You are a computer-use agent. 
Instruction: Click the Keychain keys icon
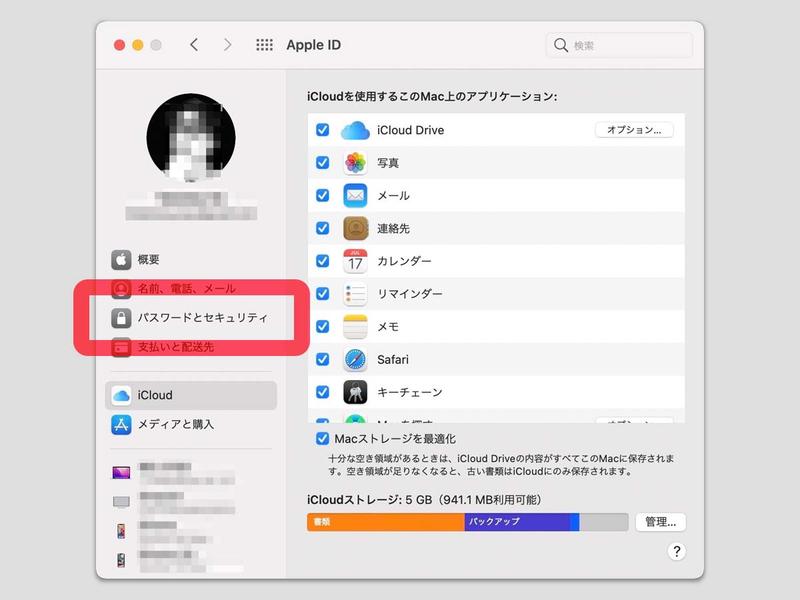pyautogui.click(x=355, y=392)
